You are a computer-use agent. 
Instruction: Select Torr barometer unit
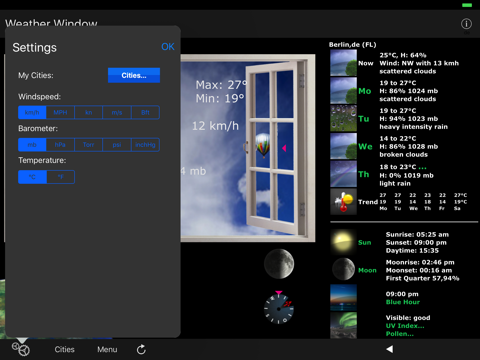89,145
